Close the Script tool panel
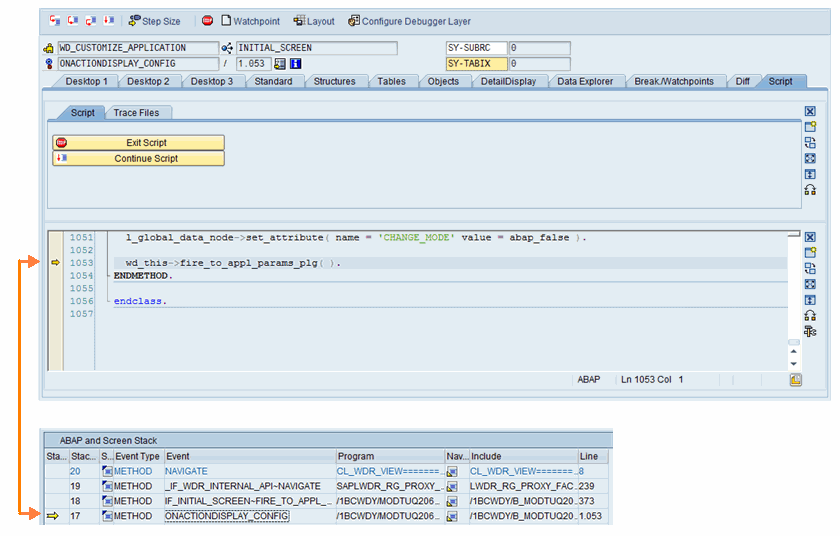This screenshot has width=840, height=536. [810, 112]
